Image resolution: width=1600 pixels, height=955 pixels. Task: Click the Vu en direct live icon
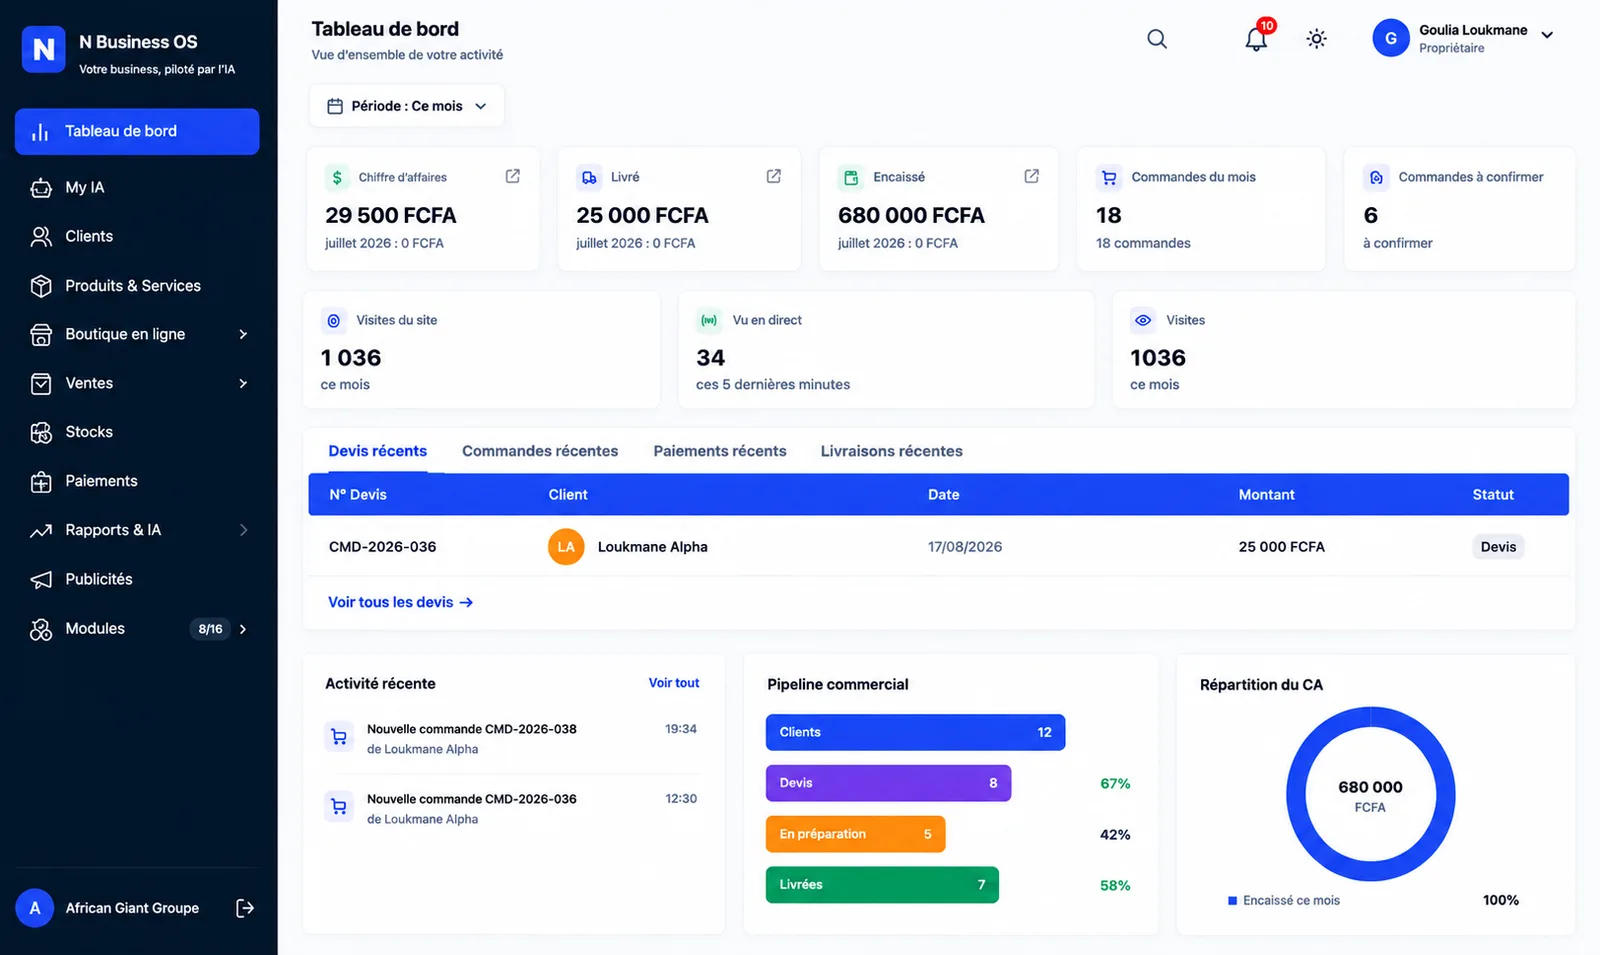coord(709,320)
